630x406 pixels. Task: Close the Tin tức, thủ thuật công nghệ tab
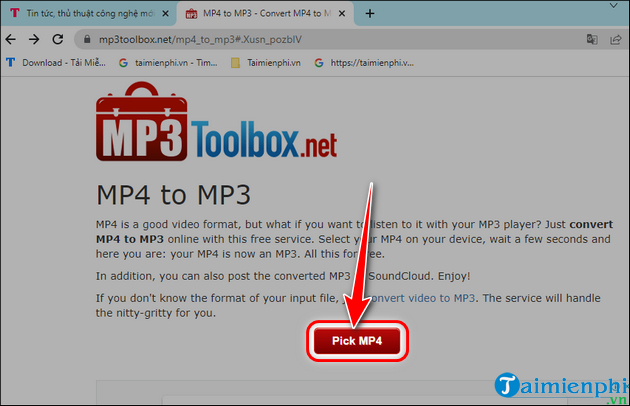point(165,14)
